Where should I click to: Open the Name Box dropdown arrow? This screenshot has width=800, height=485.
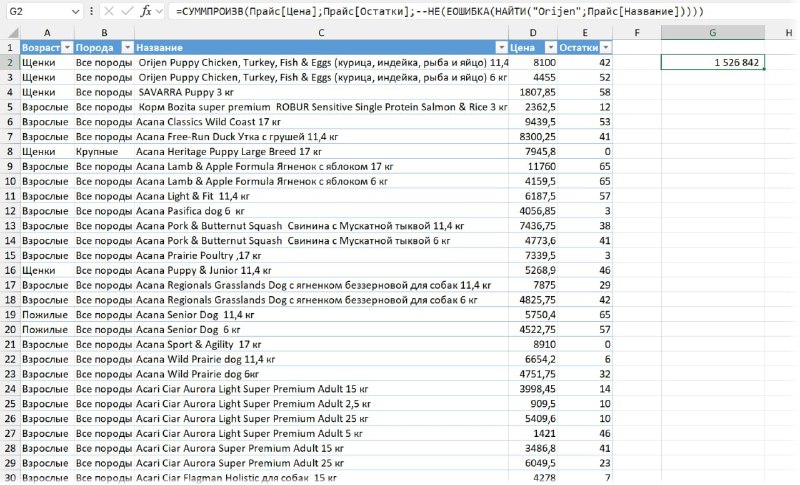point(76,11)
